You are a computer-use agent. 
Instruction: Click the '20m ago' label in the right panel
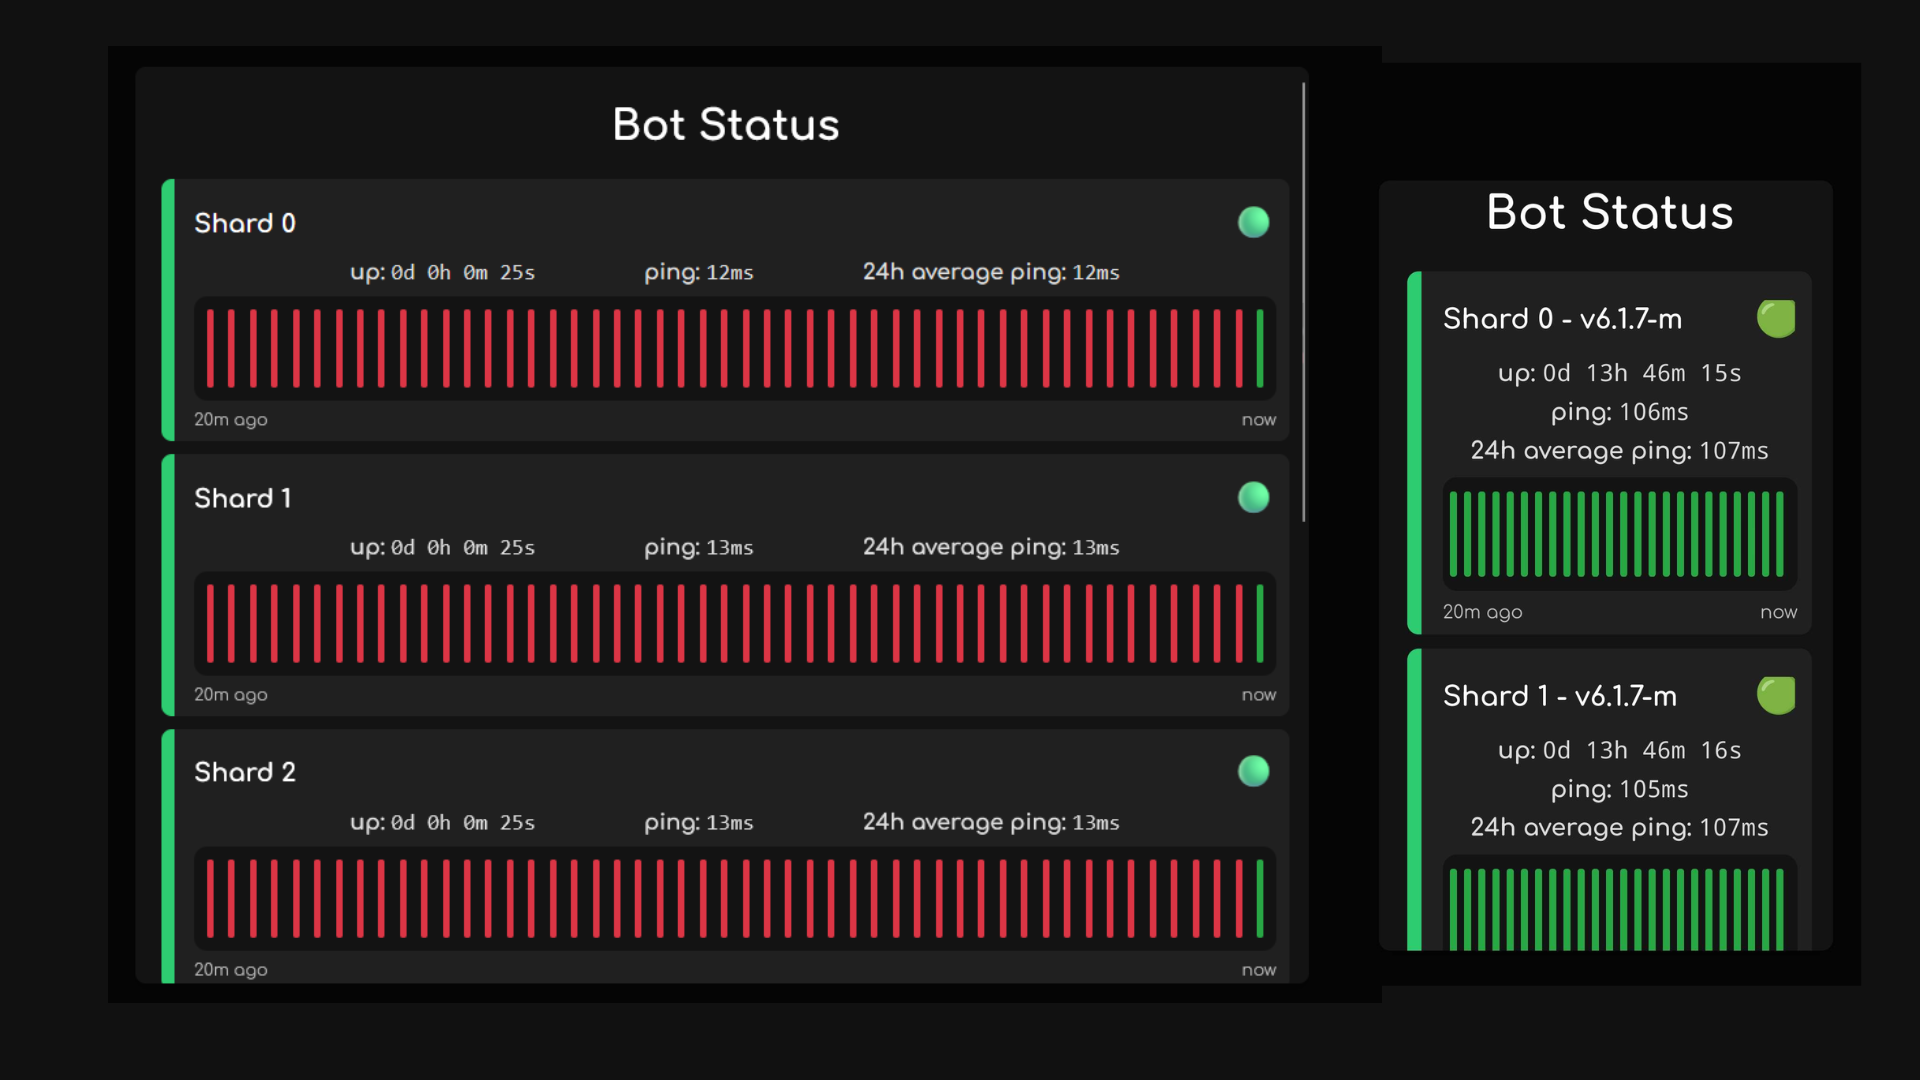(1482, 612)
